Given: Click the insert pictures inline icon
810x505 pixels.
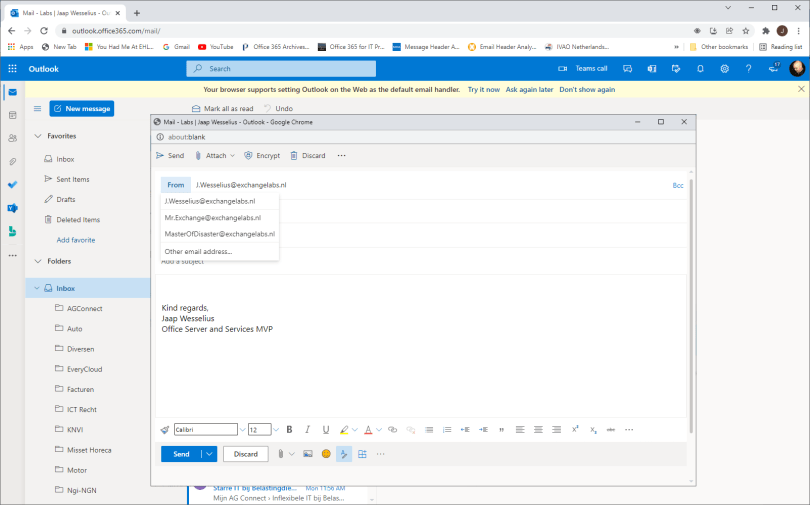Looking at the screenshot, I should coord(308,454).
